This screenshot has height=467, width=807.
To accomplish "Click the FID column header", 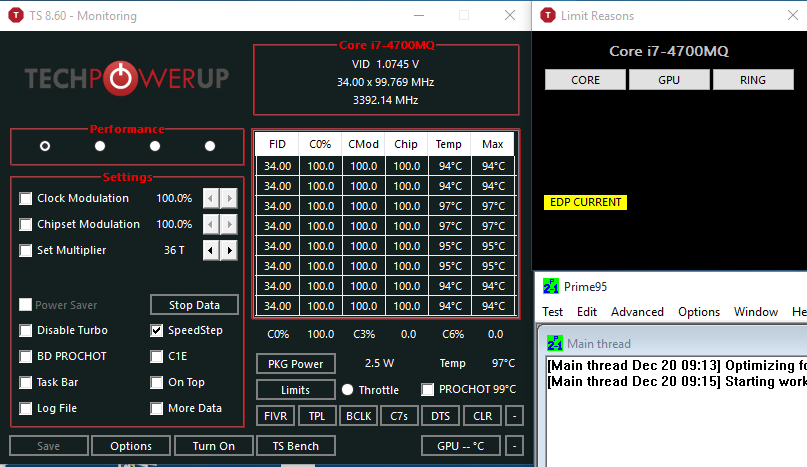I will (x=277, y=144).
